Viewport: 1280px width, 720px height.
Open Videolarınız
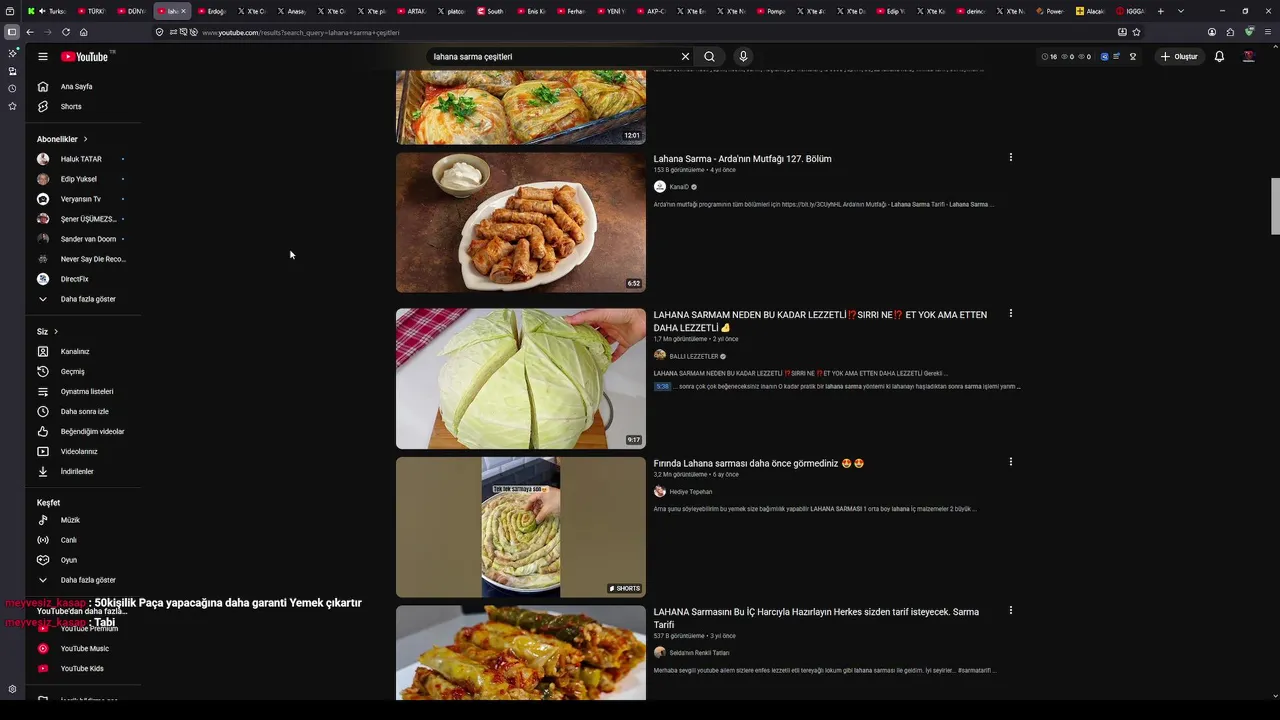click(x=83, y=452)
